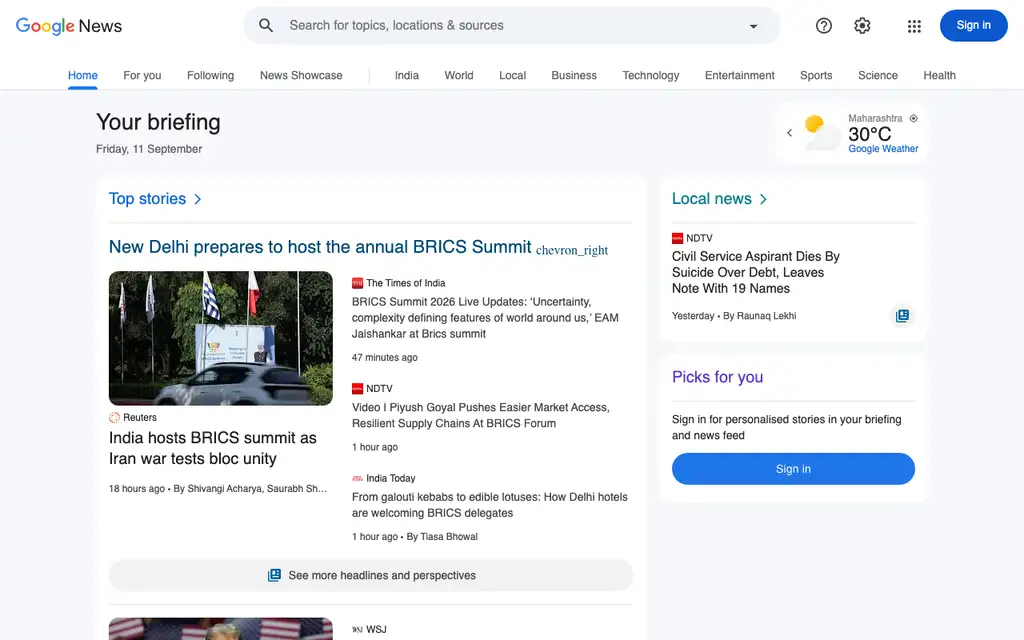Screen dimensions: 1024x640
Task: Open the Local section tab
Action: (x=513, y=75)
